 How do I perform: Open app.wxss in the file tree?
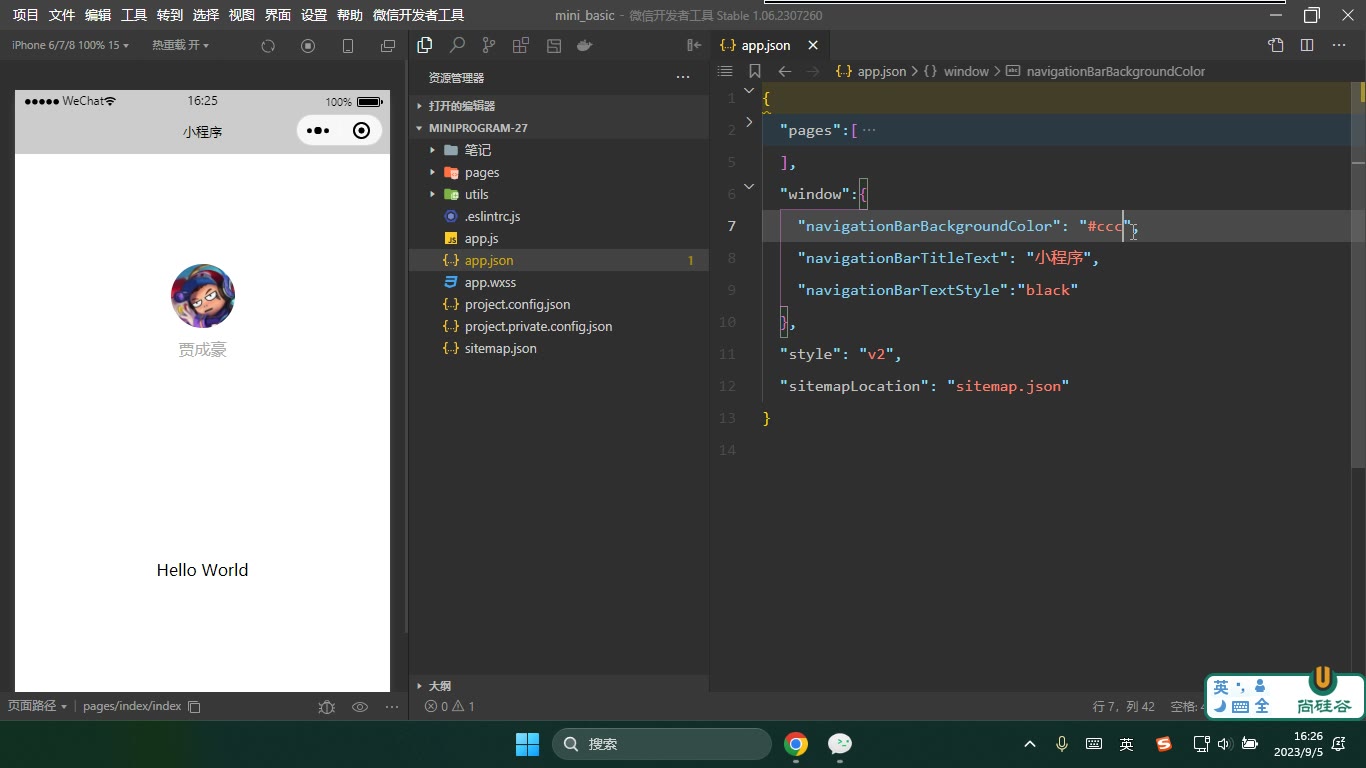[490, 282]
